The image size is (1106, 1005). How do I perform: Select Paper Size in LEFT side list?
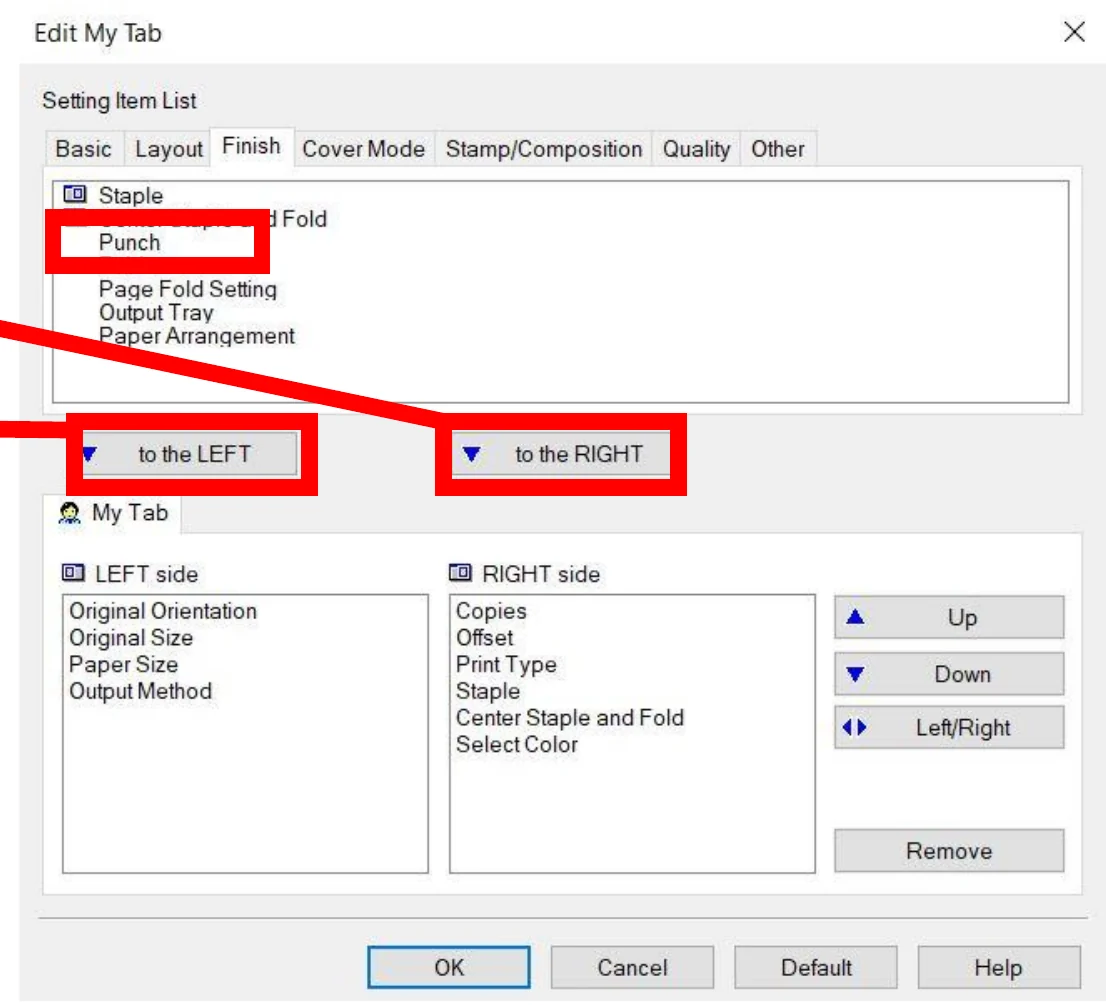123,664
